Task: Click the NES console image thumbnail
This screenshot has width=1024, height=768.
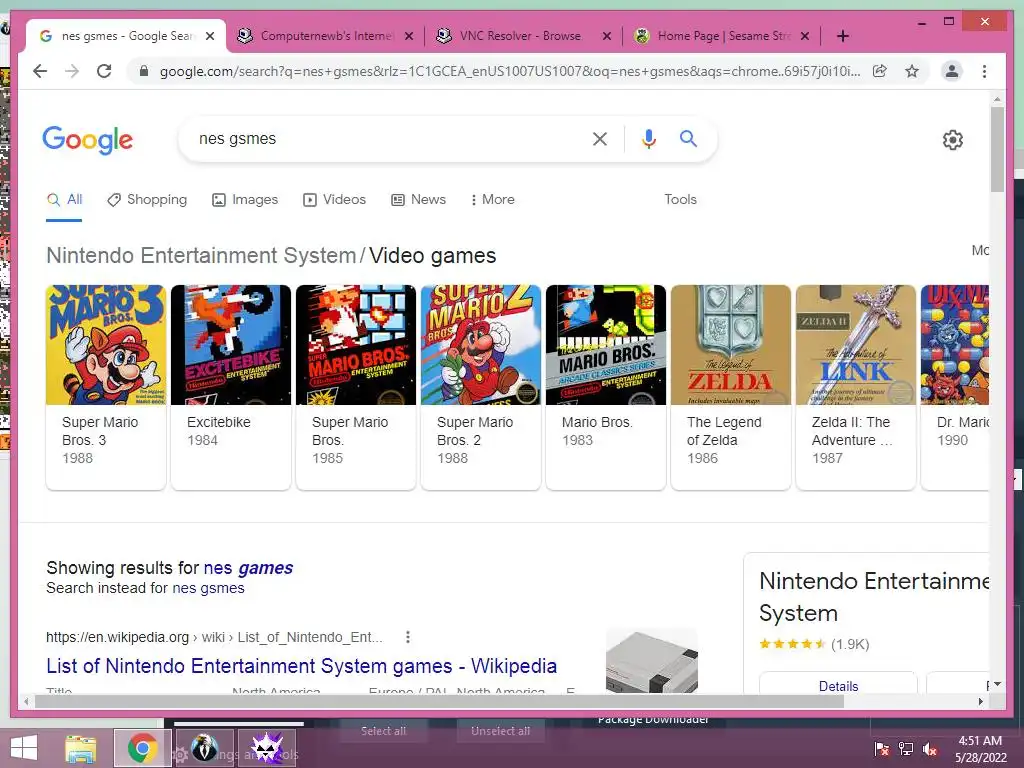Action: 652,660
